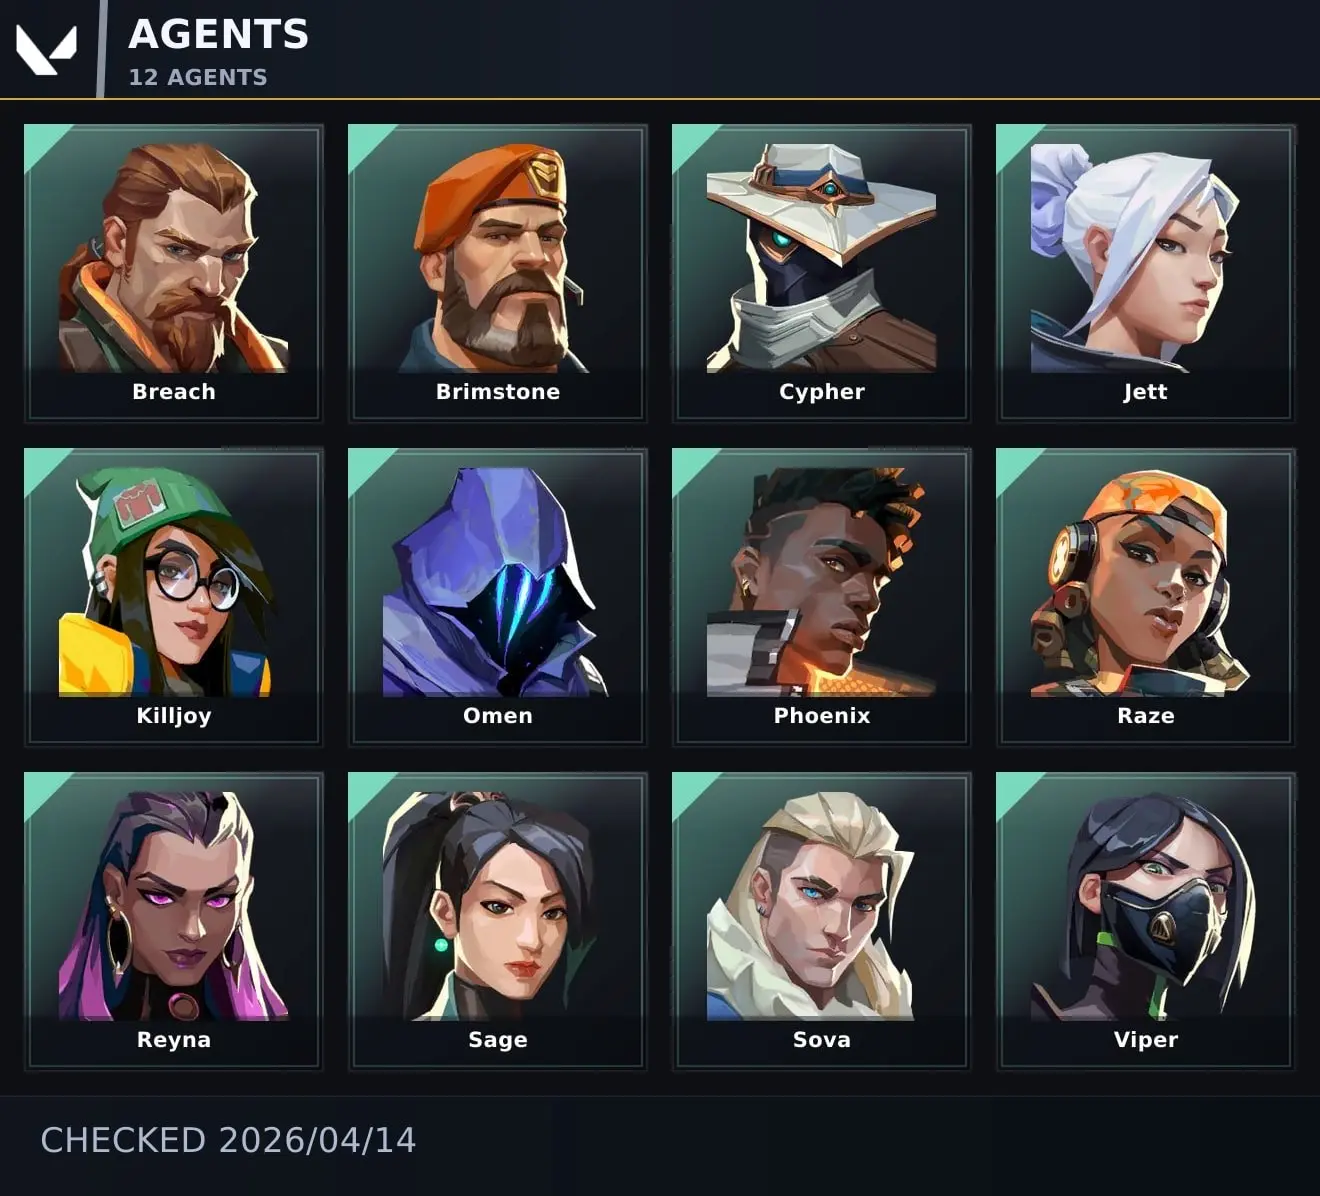Image resolution: width=1320 pixels, height=1196 pixels.
Task: Select the Reyna agent card
Action: 173,921
